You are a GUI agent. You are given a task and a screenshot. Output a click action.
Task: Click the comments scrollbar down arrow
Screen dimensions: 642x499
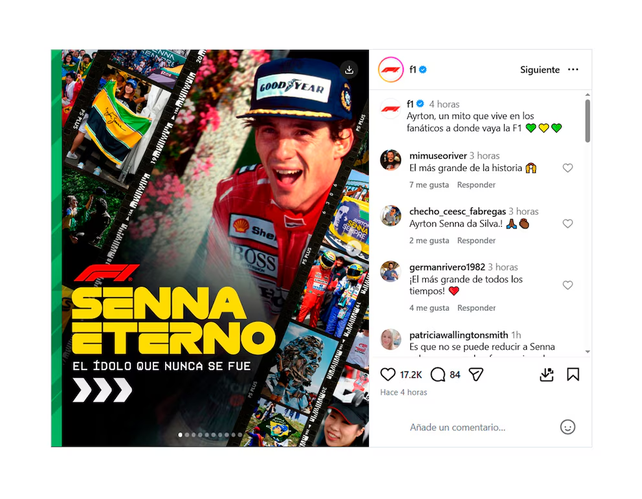click(588, 352)
